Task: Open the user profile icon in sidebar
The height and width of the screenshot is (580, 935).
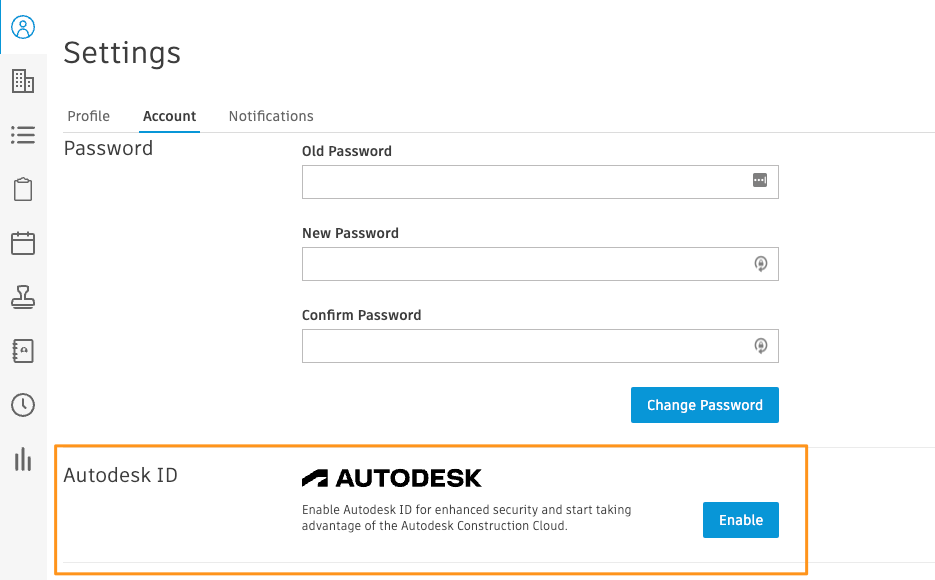Action: (x=23, y=28)
